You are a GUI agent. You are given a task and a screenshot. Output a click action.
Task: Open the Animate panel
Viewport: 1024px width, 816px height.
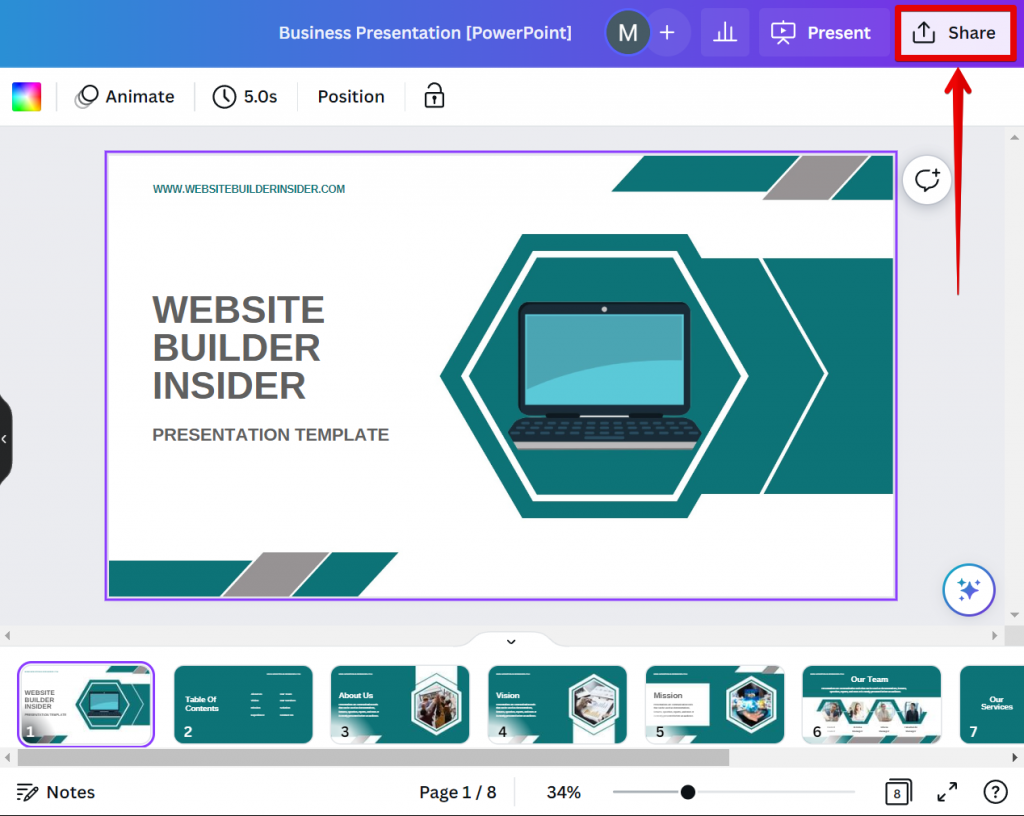(x=127, y=96)
